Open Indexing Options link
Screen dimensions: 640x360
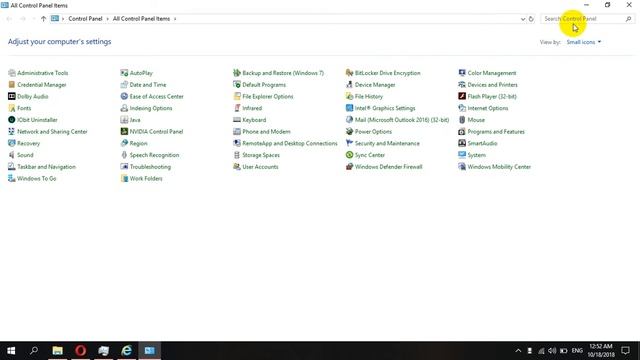(x=151, y=108)
